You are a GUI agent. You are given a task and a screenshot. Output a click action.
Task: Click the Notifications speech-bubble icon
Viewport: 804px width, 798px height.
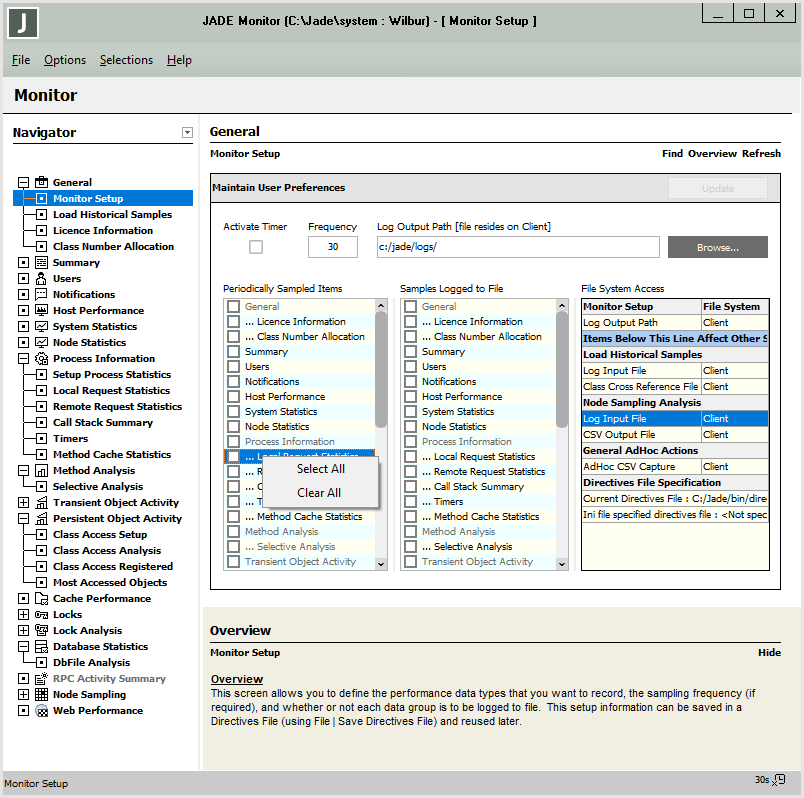tap(42, 294)
